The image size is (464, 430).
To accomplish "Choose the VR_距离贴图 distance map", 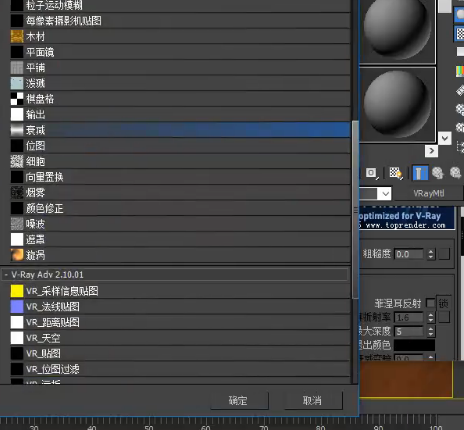I will 180,322.
